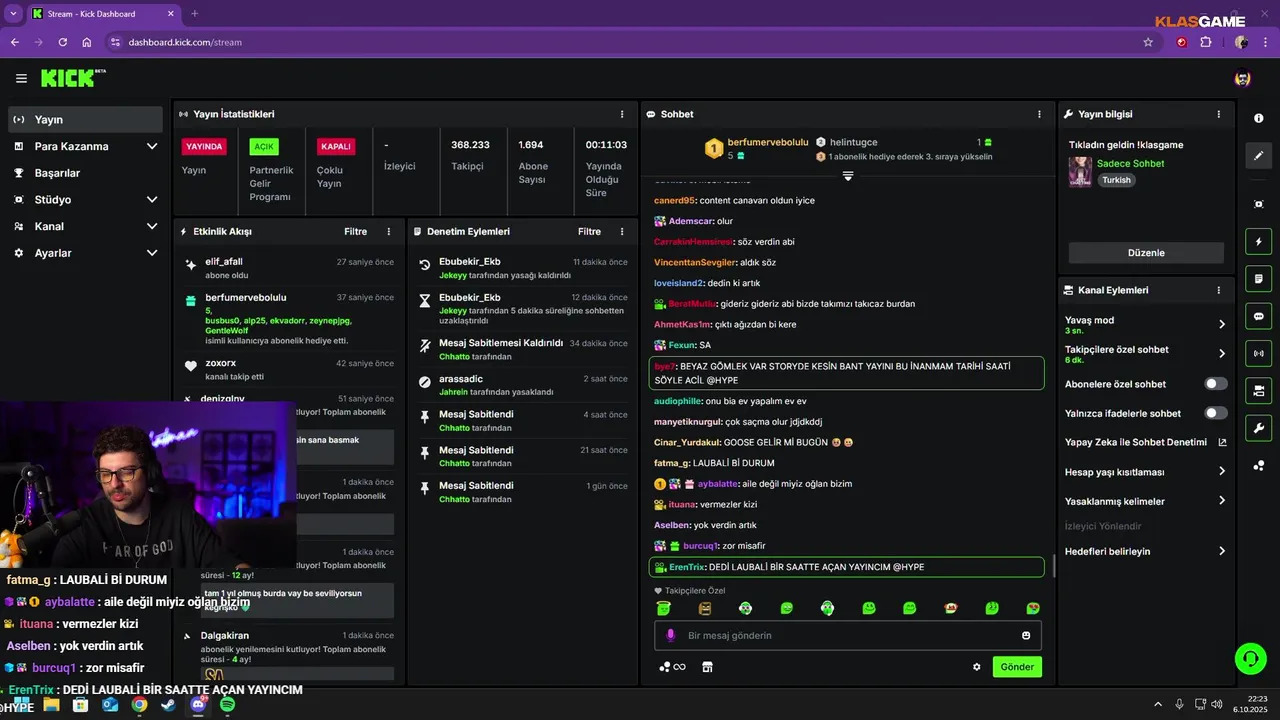Open the hamburger menu next to the KICK logo
Viewport: 1280px width, 720px height.
(x=21, y=78)
